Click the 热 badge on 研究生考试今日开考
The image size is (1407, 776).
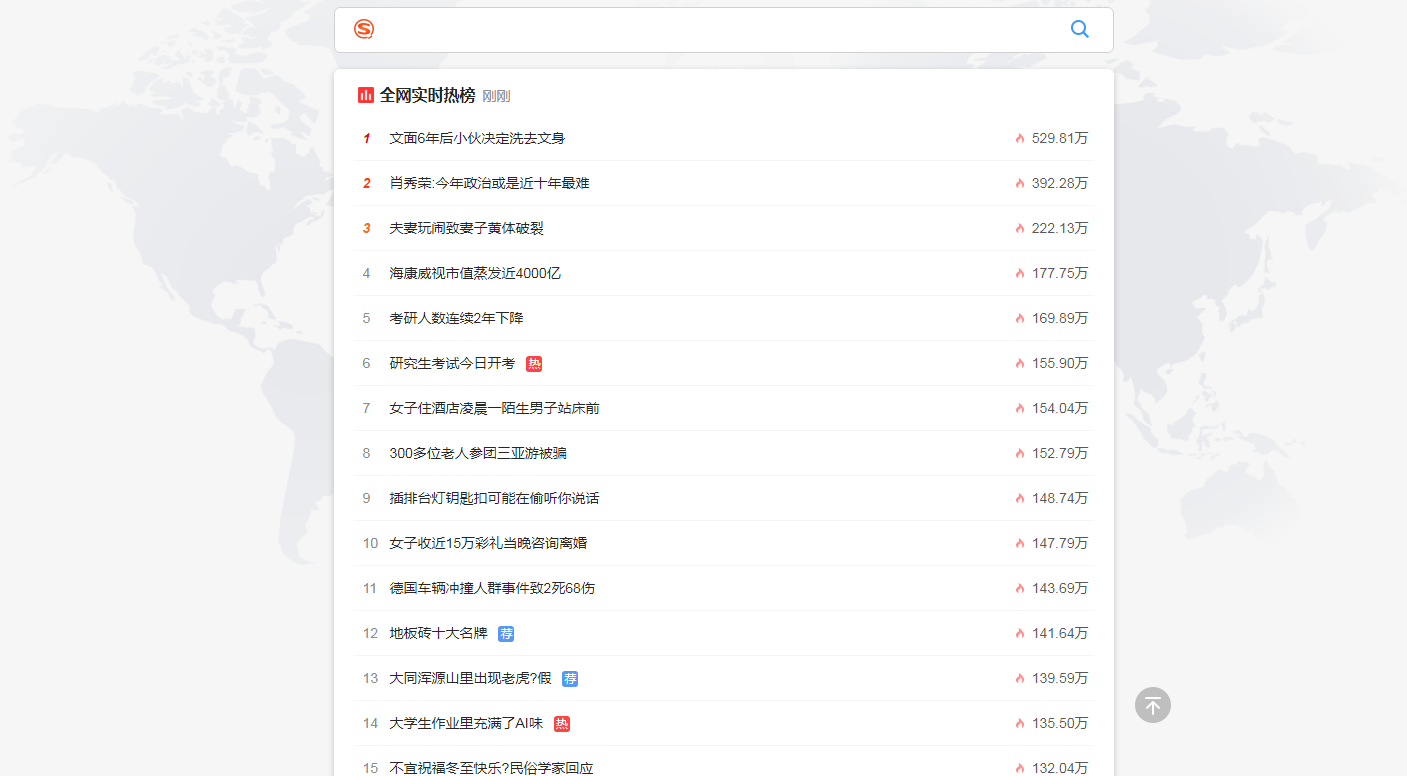(x=535, y=363)
